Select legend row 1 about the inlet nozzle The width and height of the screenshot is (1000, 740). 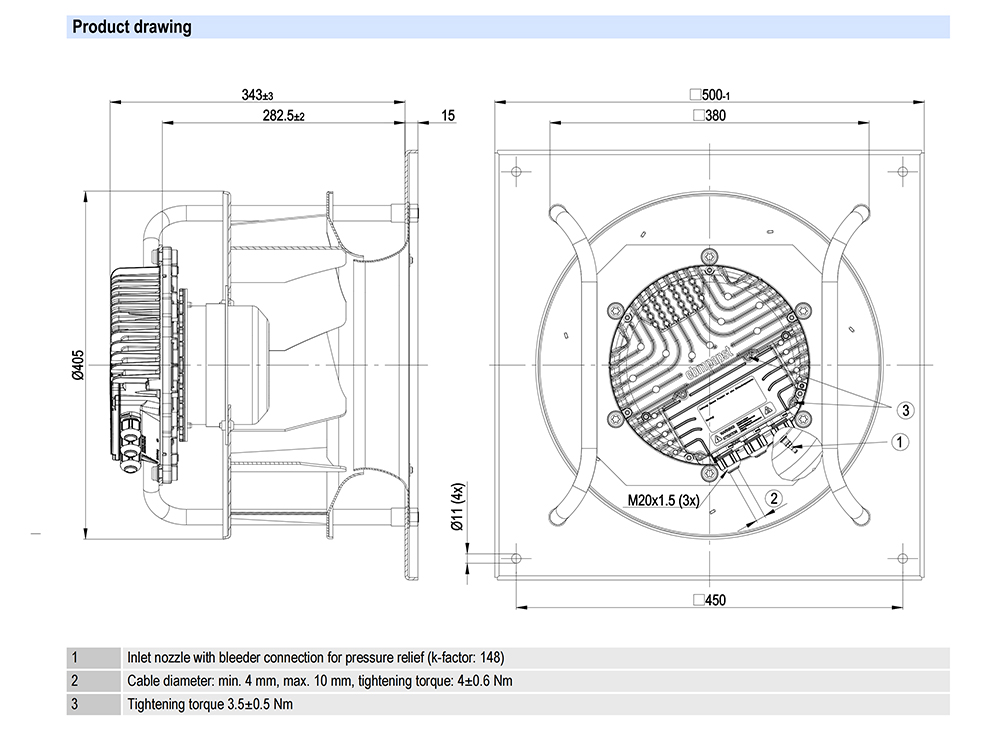314,658
